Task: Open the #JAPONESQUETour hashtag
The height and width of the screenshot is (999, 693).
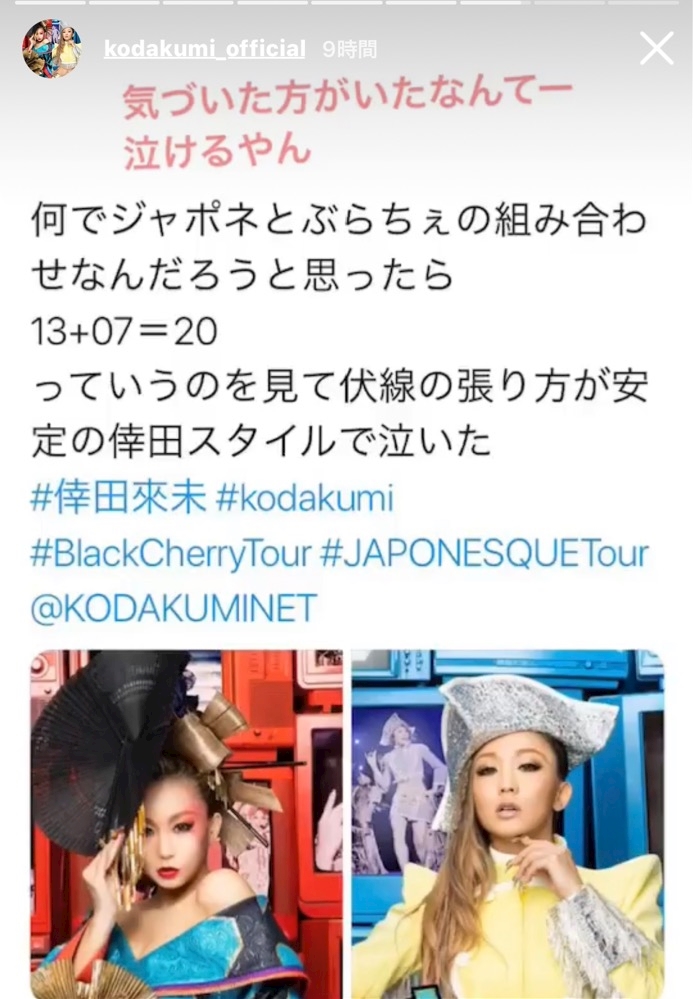Action: (484, 553)
